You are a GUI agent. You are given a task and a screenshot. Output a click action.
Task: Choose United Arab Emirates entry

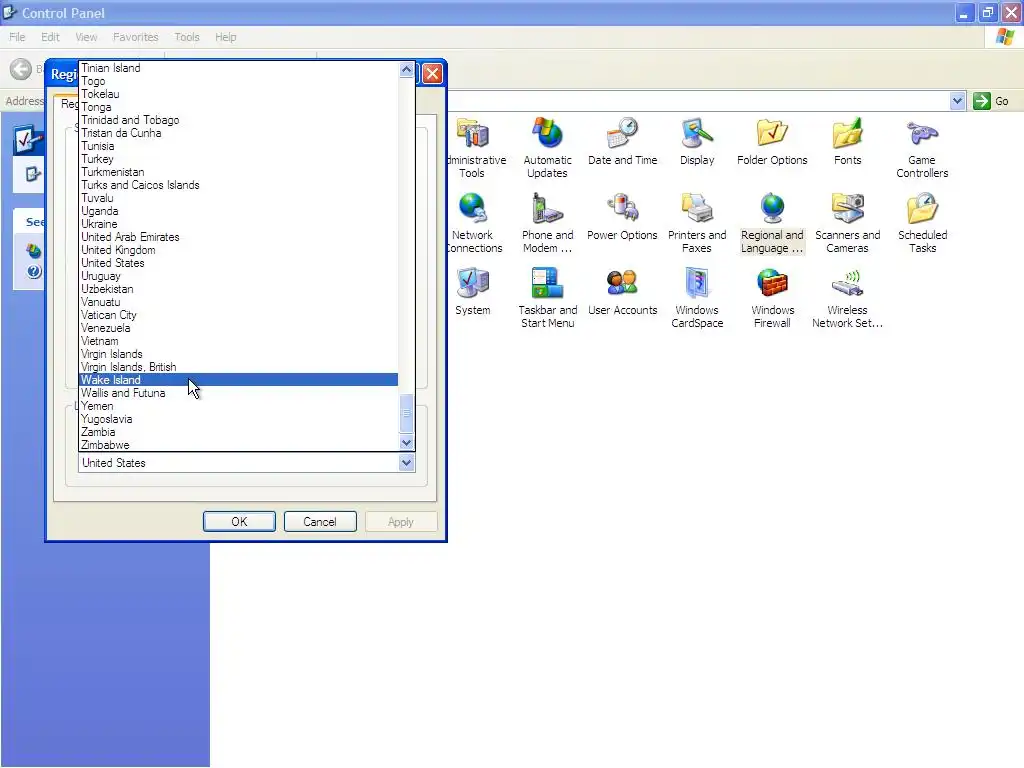[238, 237]
